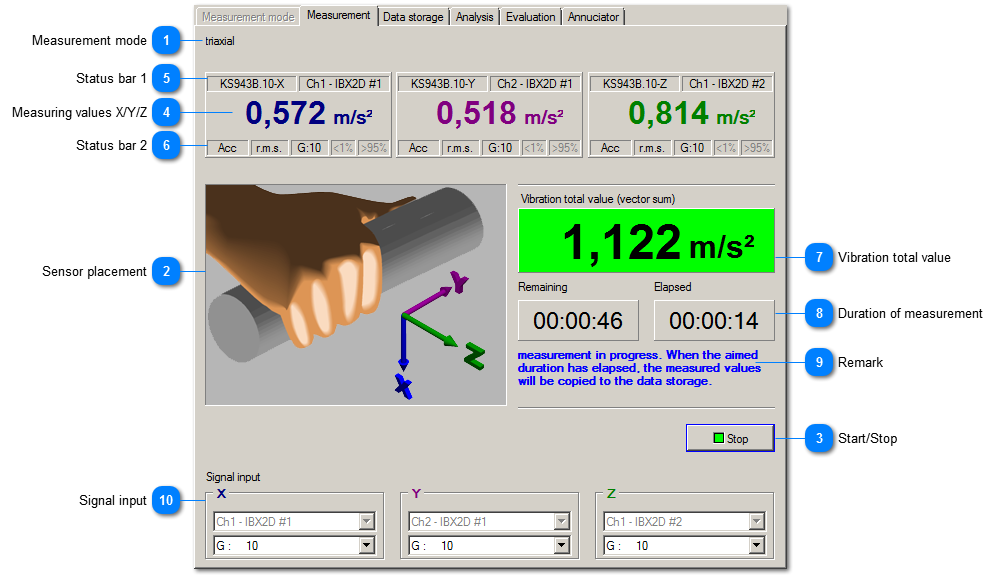Switch to the Data storage tab

pos(413,16)
